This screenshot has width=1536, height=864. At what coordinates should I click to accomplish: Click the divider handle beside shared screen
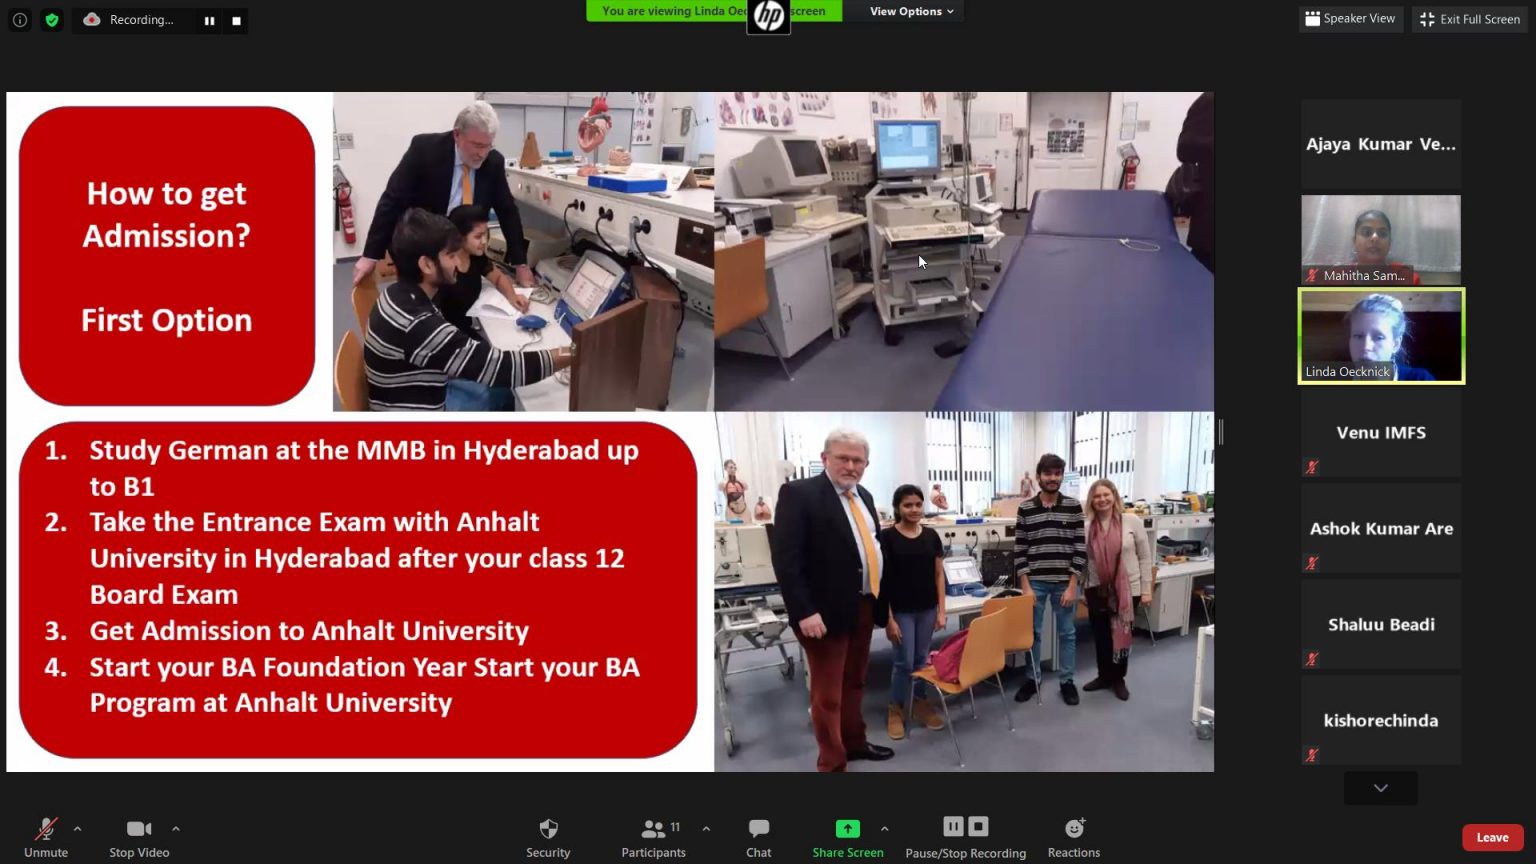1221,432
